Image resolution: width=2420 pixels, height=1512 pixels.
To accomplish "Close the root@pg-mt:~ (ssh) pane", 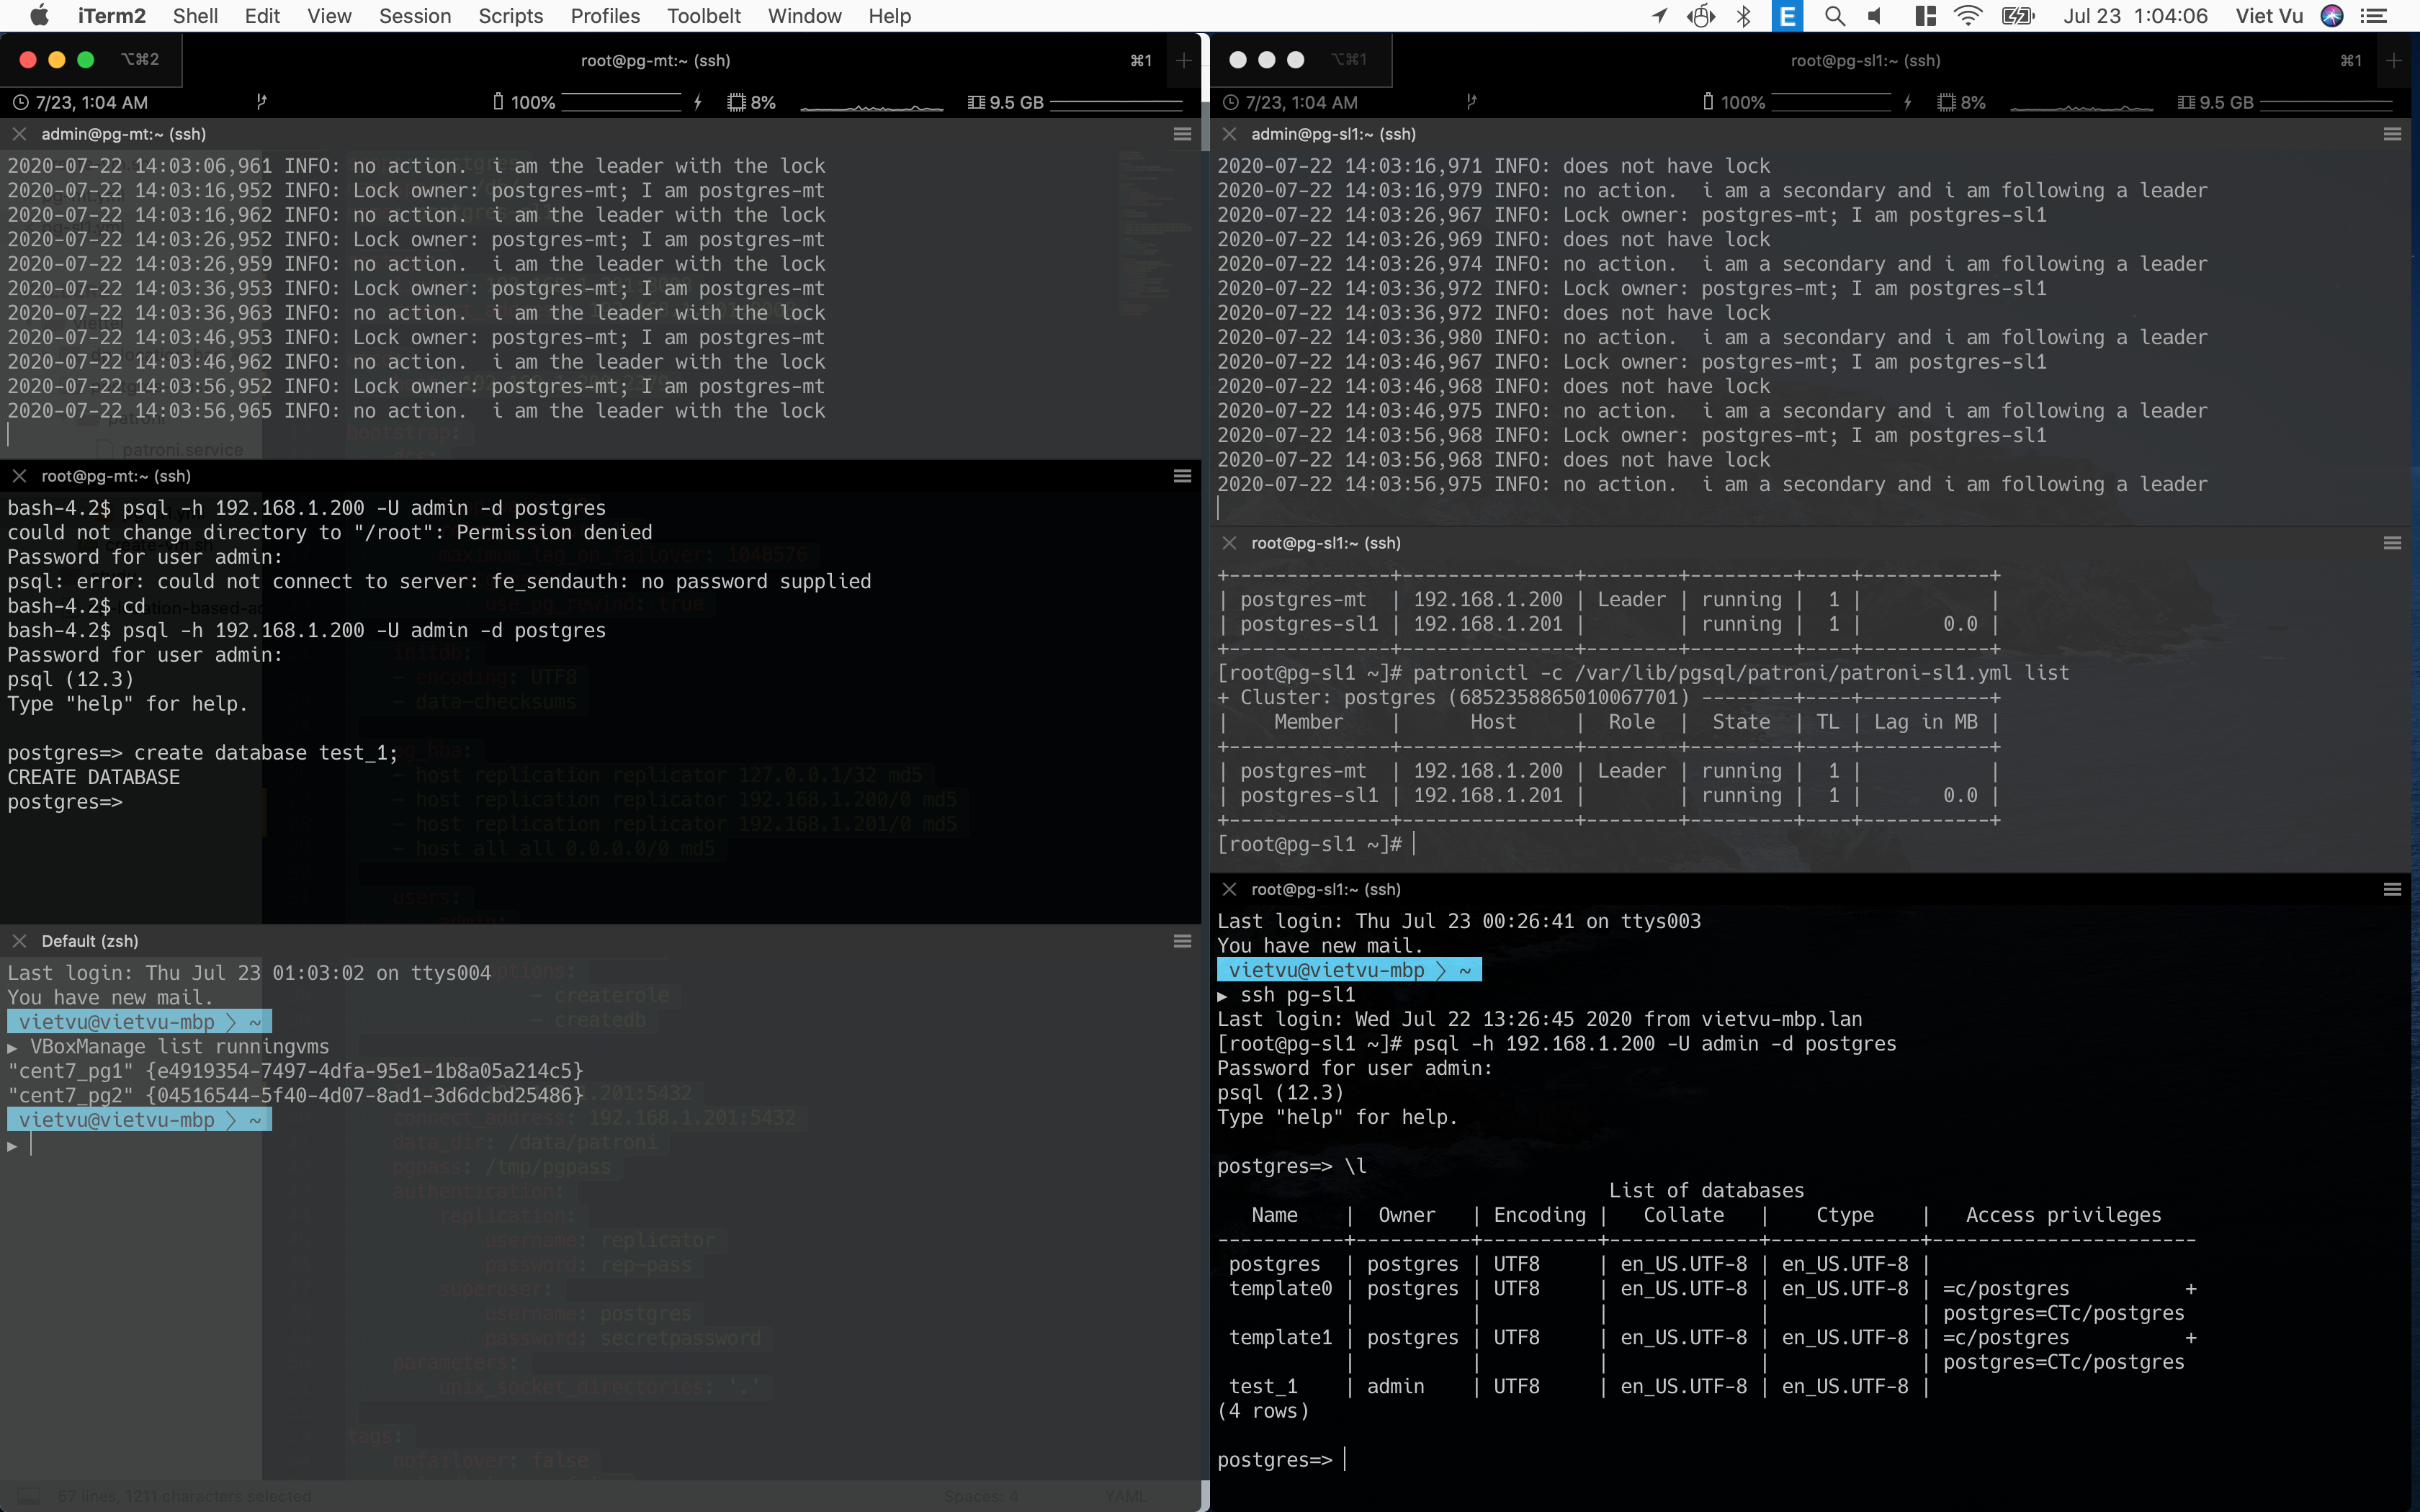I will click(19, 476).
